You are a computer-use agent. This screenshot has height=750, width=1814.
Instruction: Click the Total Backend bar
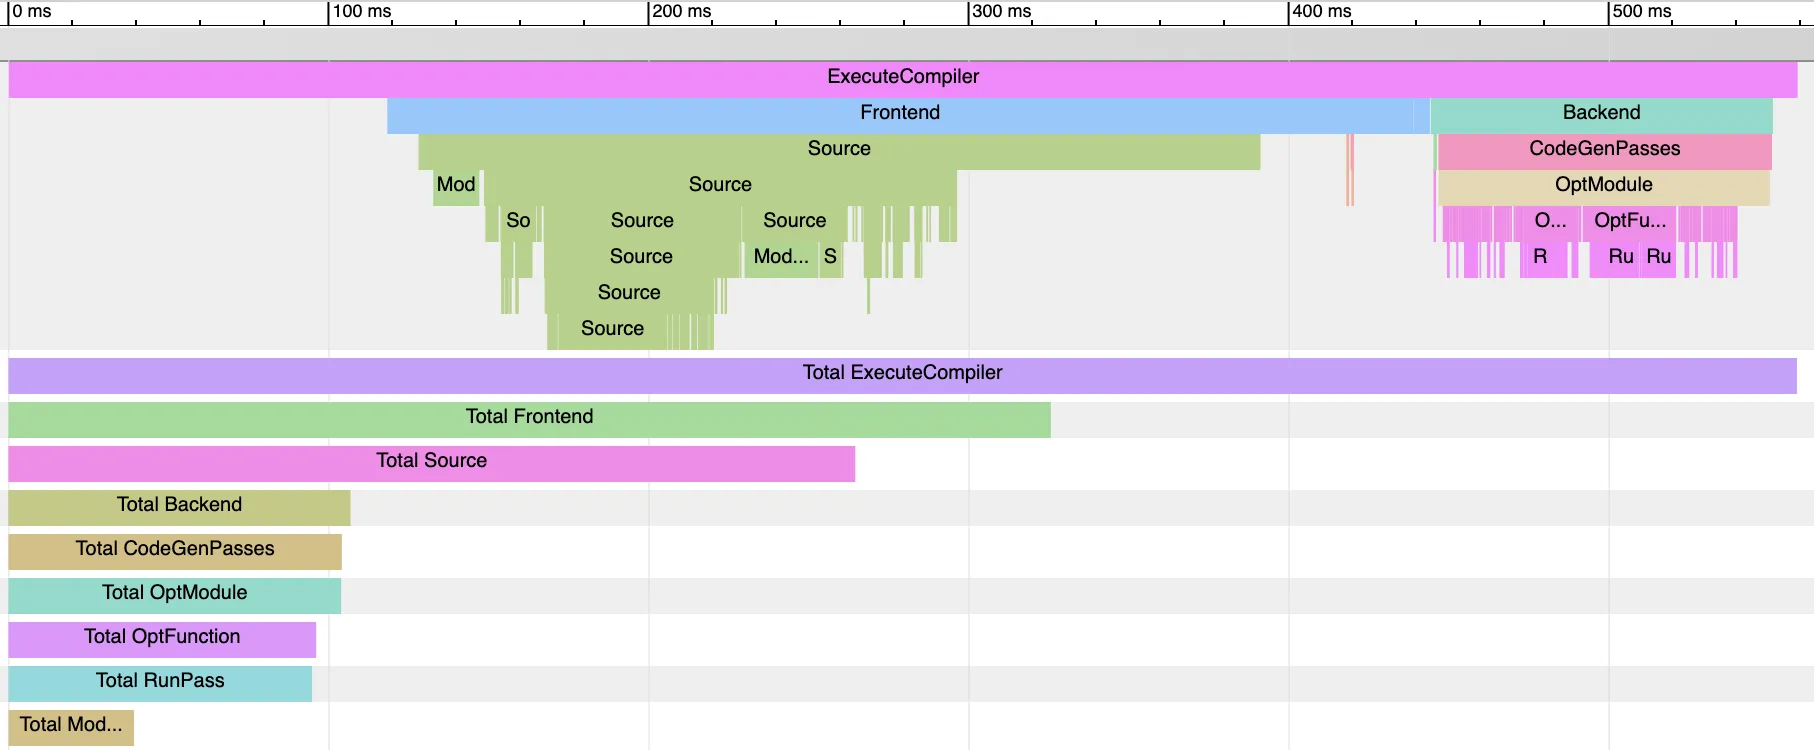pos(179,506)
